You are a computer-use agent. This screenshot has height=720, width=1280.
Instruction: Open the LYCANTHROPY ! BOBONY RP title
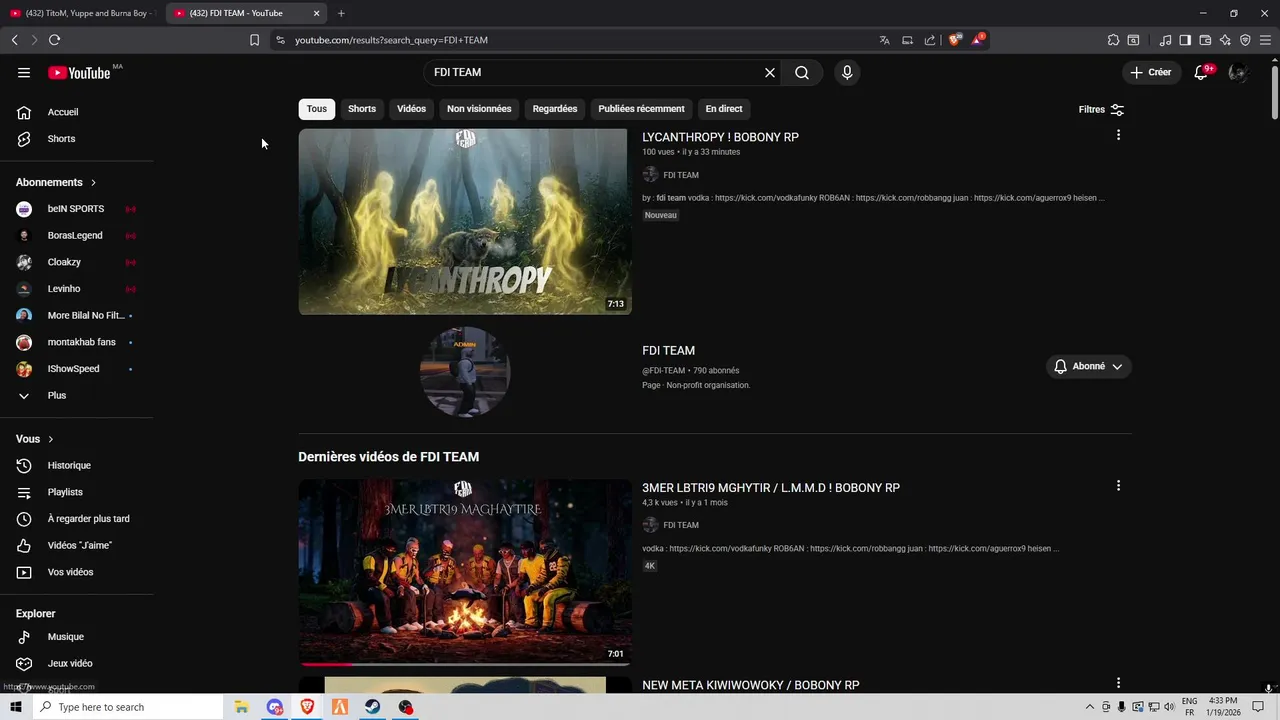(x=720, y=137)
